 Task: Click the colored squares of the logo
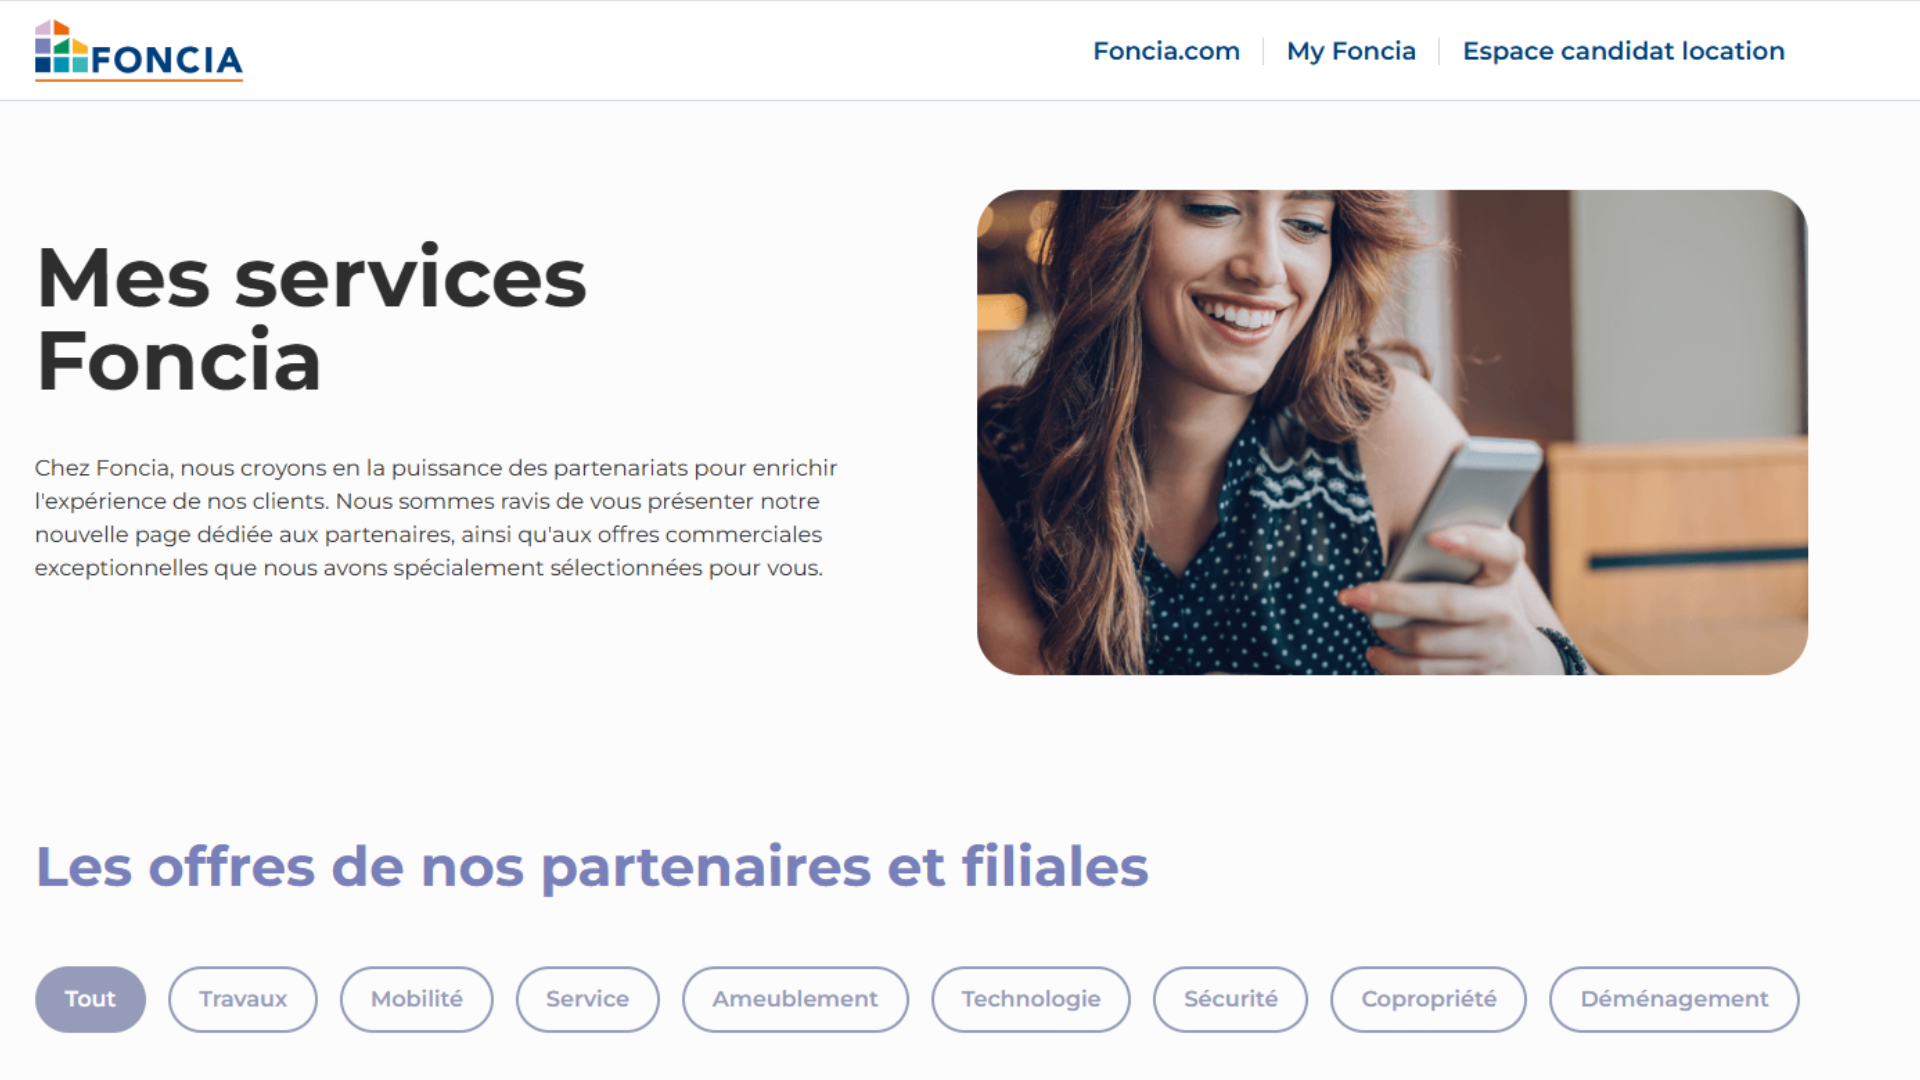tap(61, 47)
